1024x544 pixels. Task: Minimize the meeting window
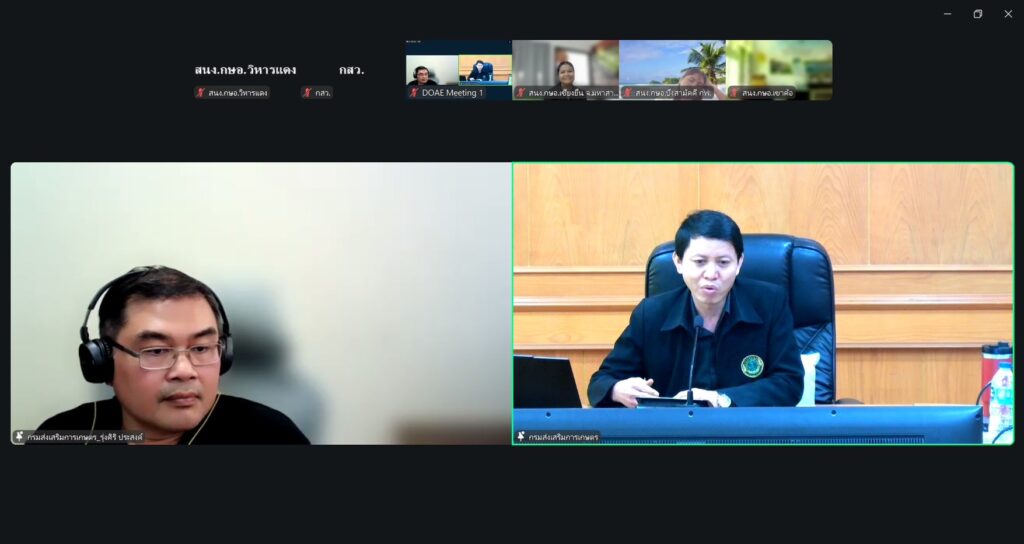[947, 14]
